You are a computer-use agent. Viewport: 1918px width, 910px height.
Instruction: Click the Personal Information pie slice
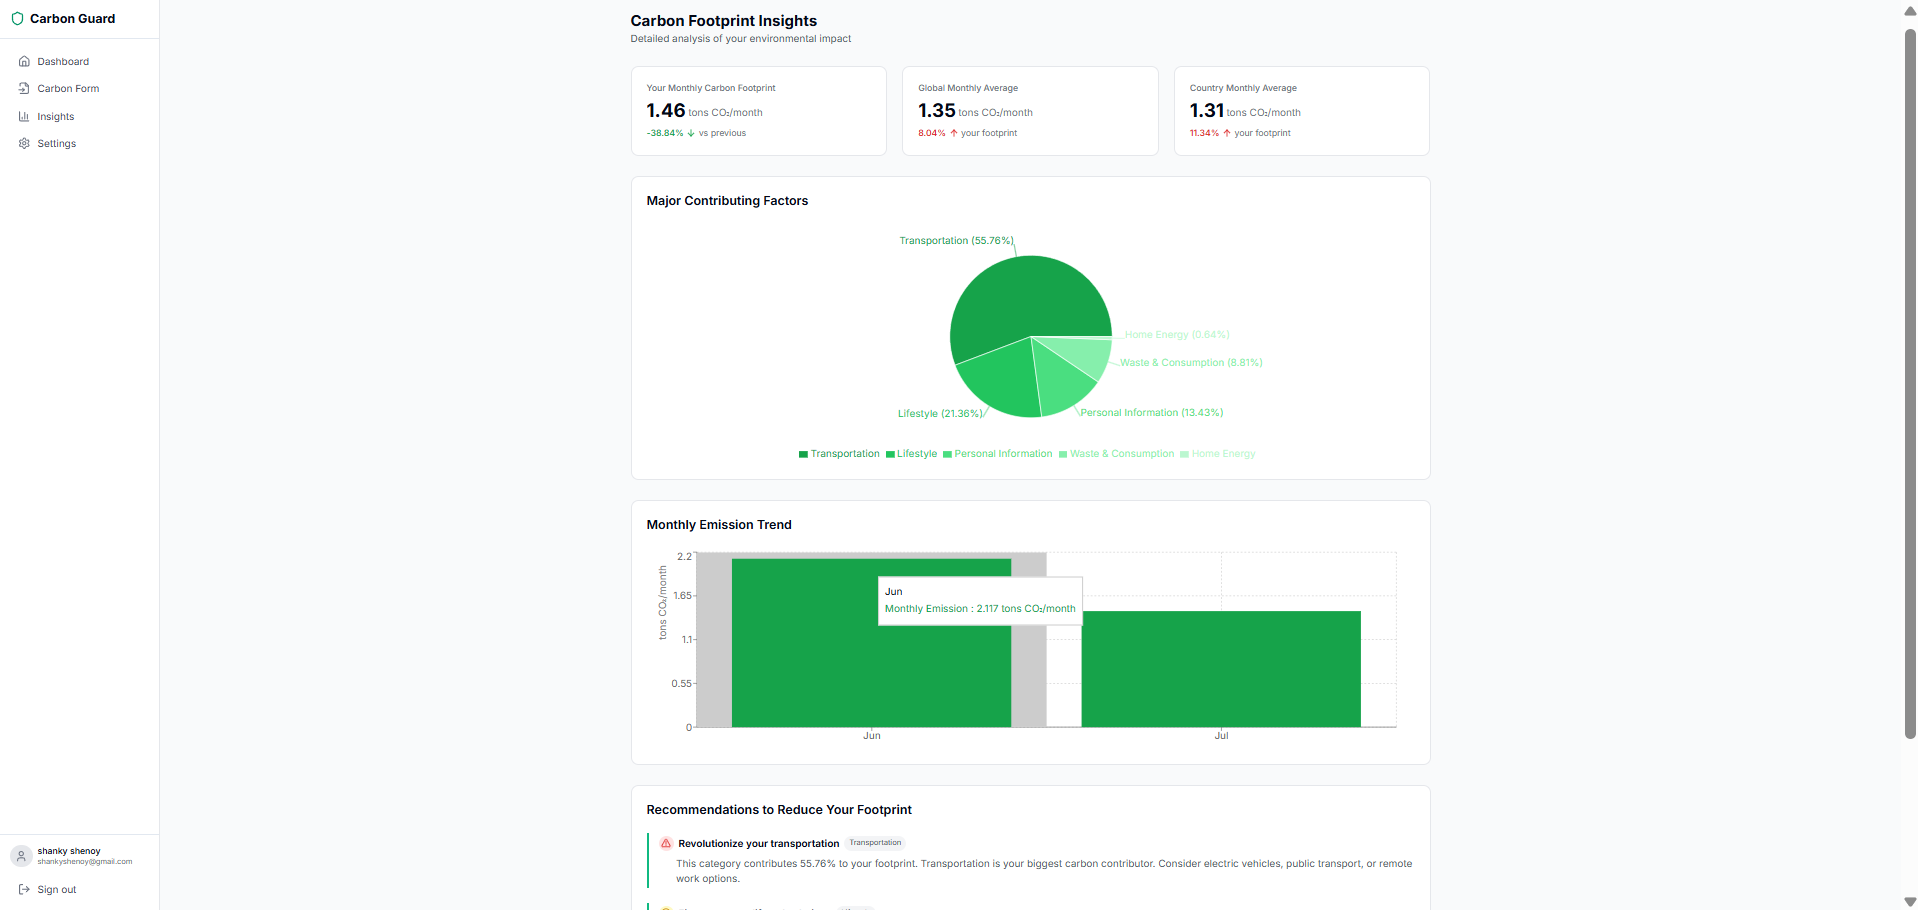pos(1062,380)
